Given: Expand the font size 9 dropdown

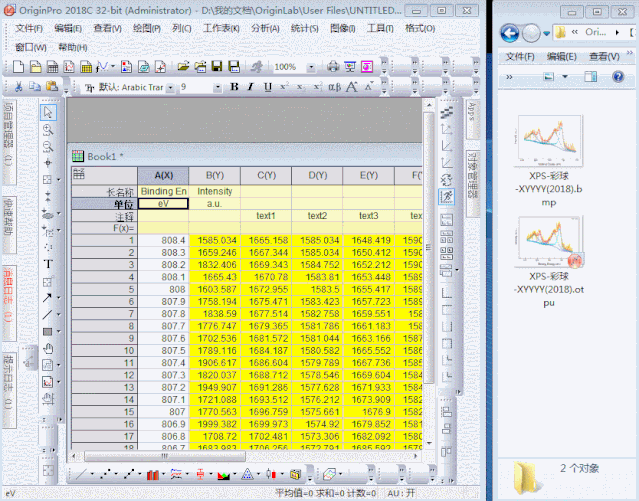Looking at the screenshot, I should [219, 87].
